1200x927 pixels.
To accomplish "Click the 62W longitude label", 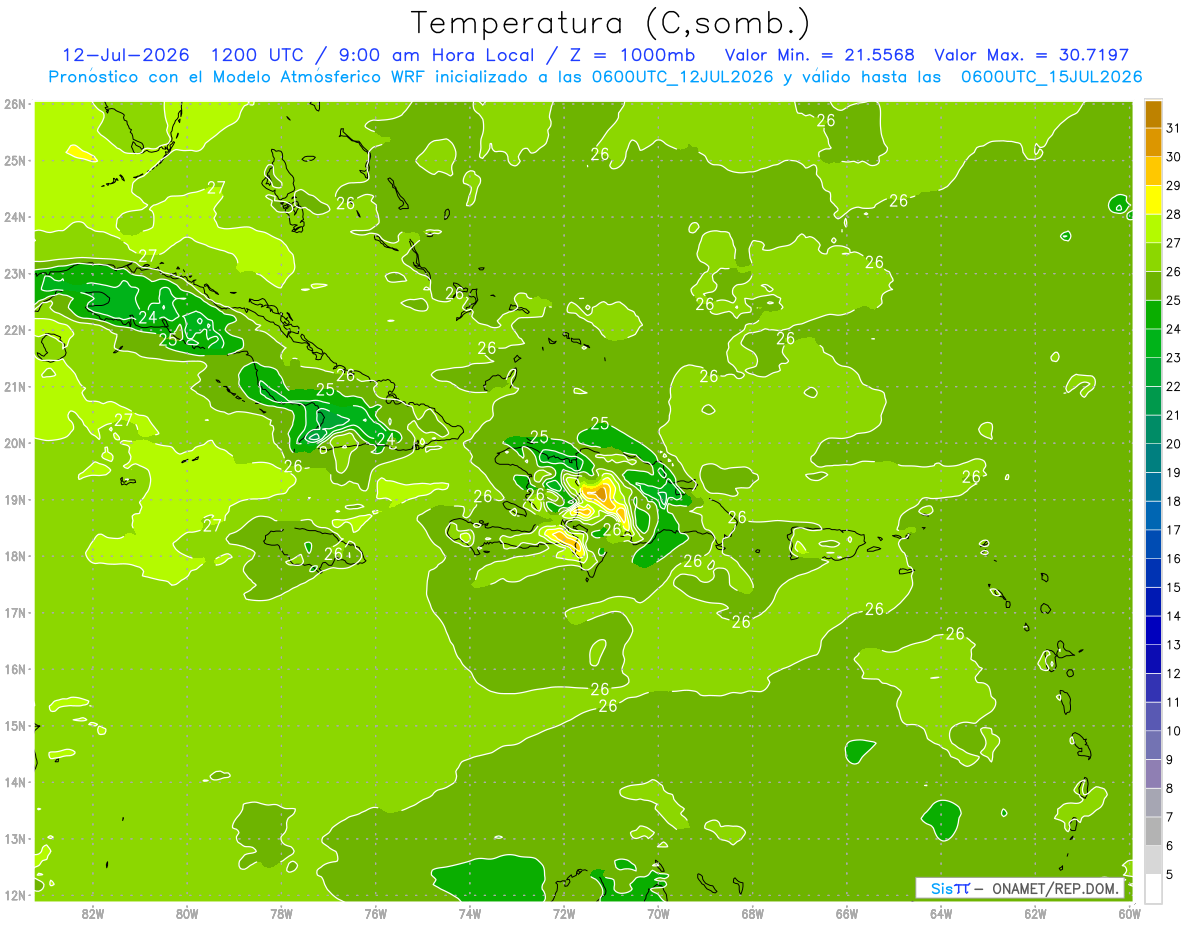I will [1035, 913].
